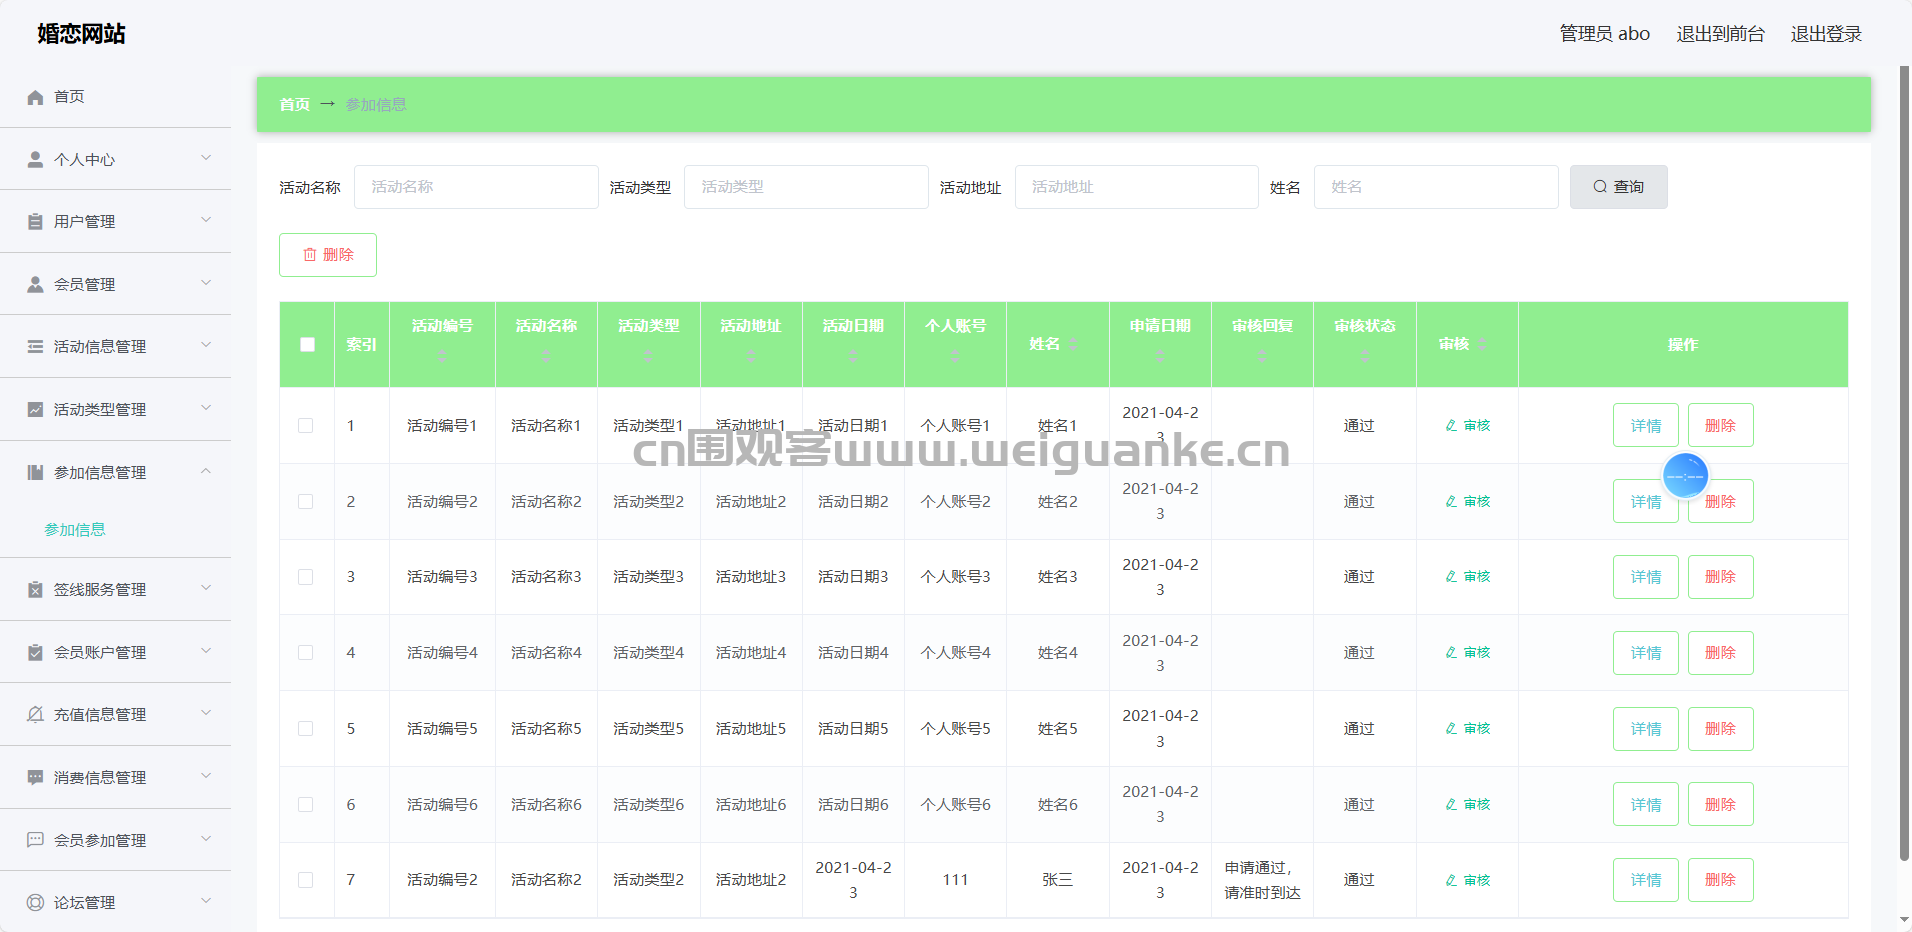This screenshot has width=1912, height=932.
Task: Click the home icon in the sidebar
Action: [x=35, y=97]
